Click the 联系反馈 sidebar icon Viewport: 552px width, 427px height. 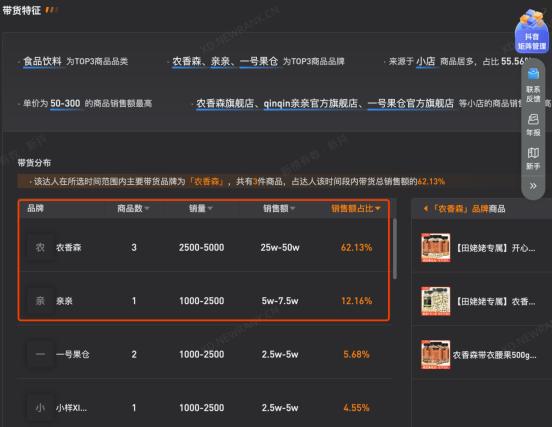533,85
